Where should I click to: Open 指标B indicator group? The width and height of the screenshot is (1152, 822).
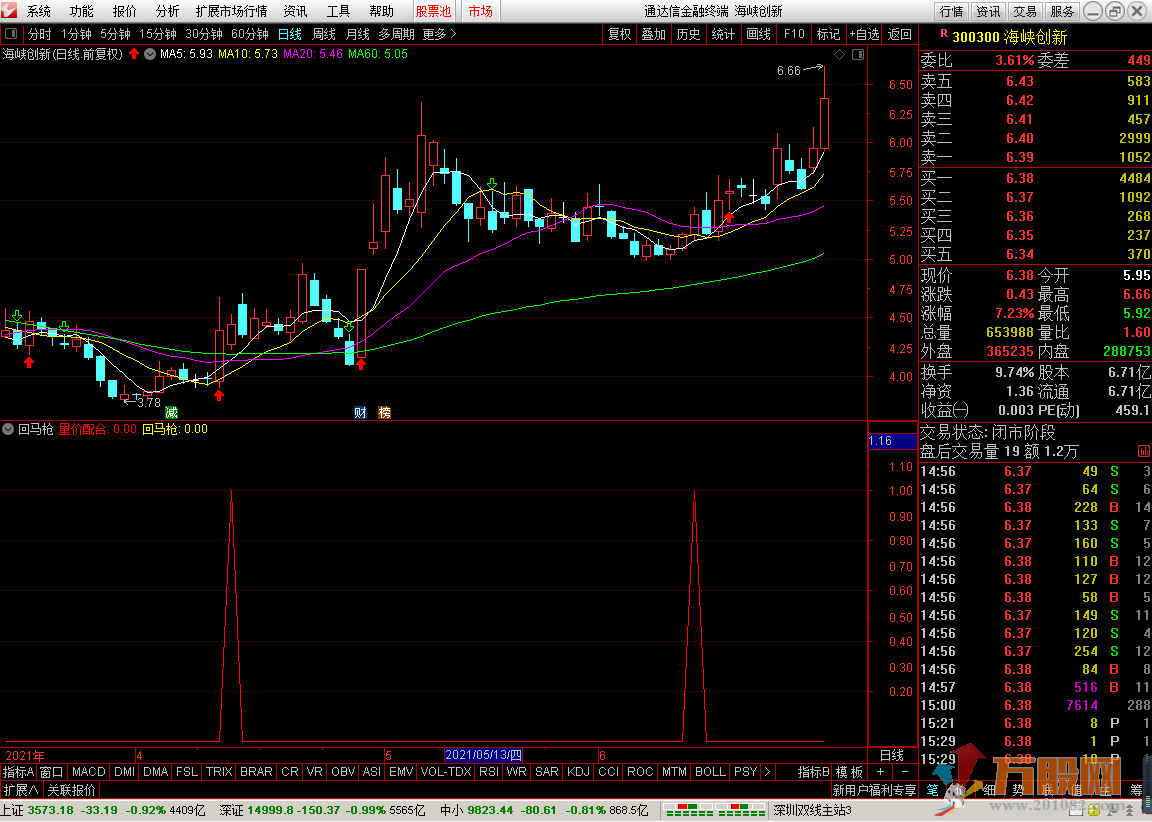point(813,771)
